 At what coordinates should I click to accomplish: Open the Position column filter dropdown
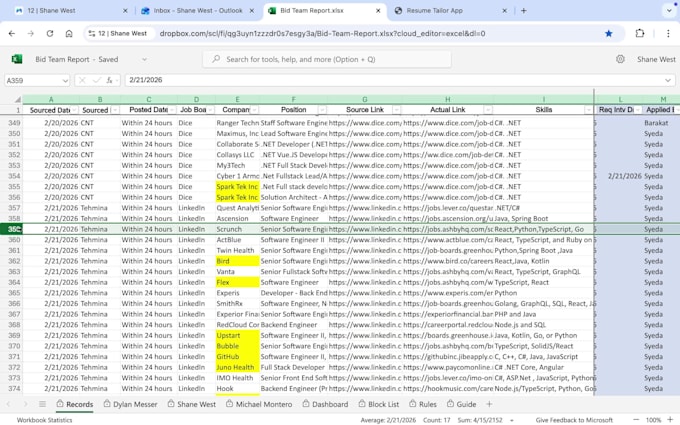(322, 110)
